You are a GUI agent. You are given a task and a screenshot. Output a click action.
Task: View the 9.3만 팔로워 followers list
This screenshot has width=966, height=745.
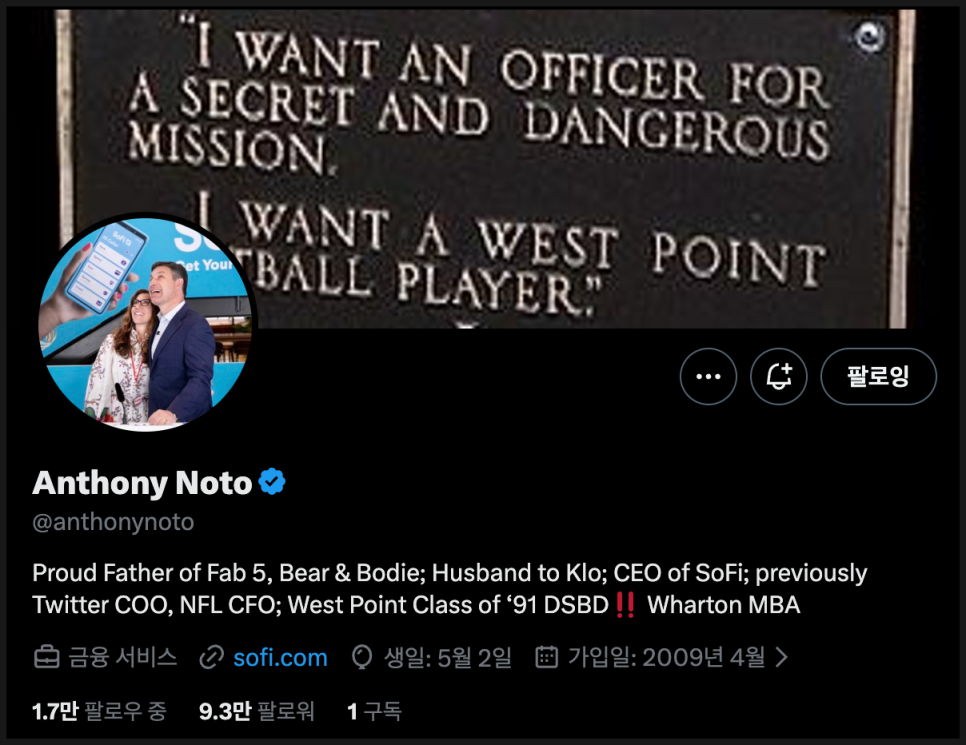256,711
